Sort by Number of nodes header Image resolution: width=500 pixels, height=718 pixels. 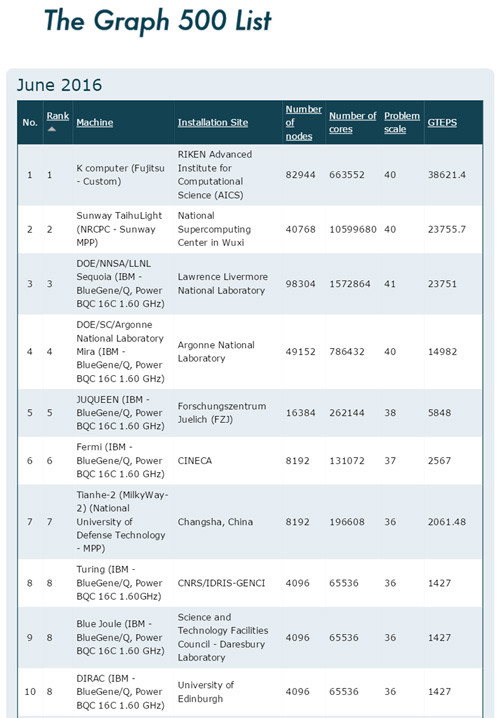point(304,122)
